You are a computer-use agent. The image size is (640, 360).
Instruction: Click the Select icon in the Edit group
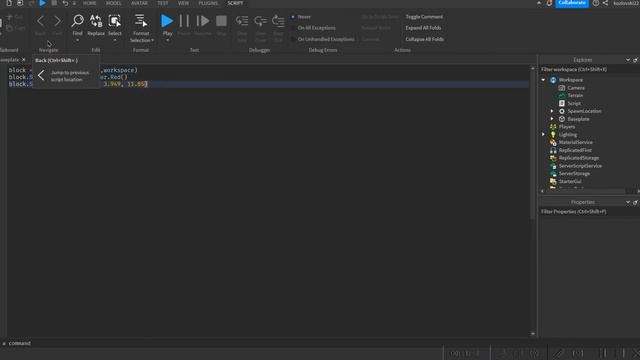click(x=115, y=20)
